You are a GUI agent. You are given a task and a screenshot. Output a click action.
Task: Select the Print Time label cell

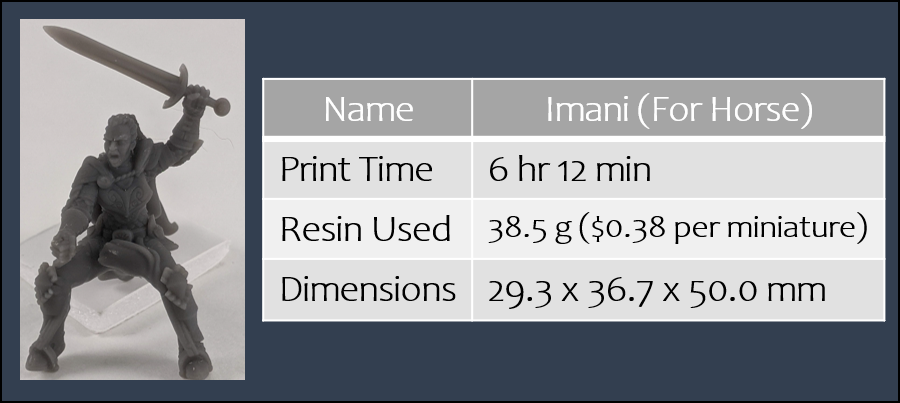point(367,169)
